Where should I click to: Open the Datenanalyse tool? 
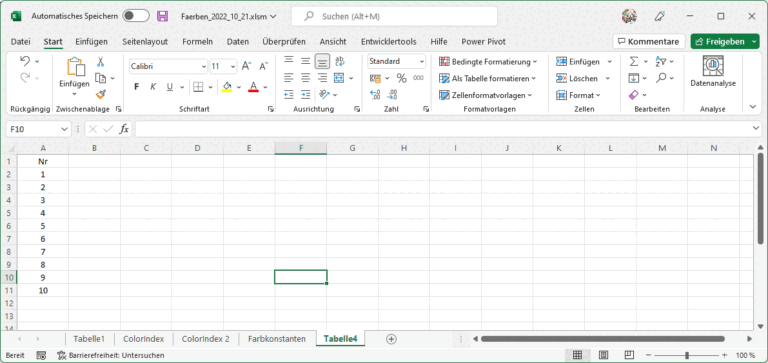tap(713, 72)
